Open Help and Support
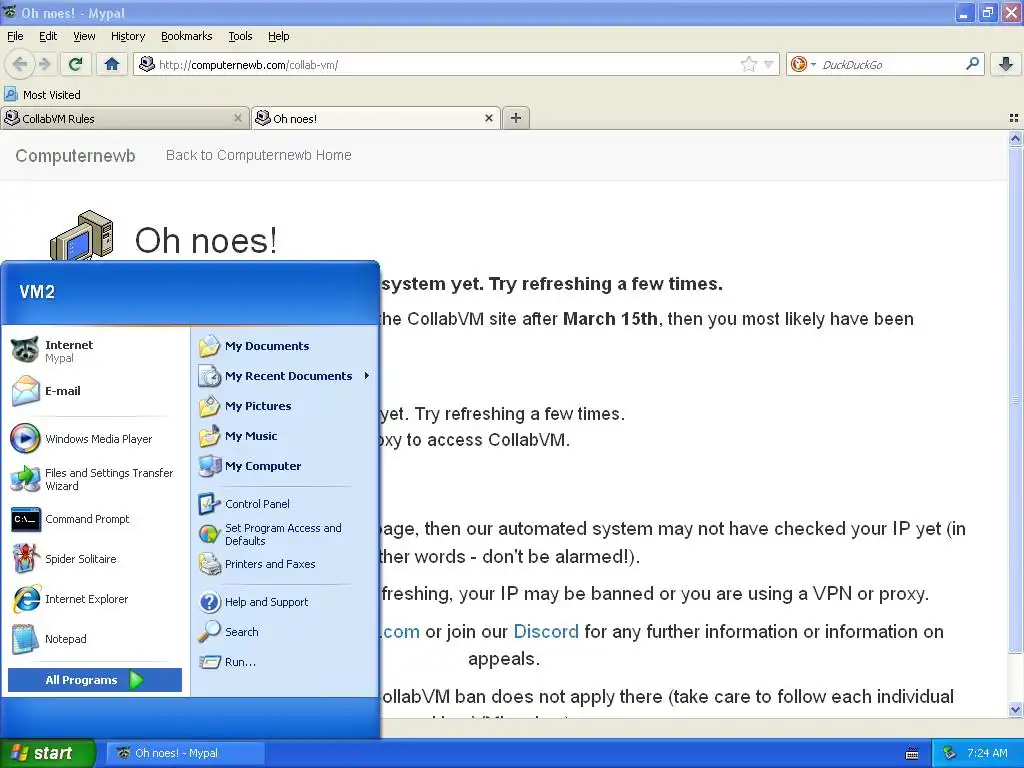The height and width of the screenshot is (768, 1024). [x=285, y=602]
